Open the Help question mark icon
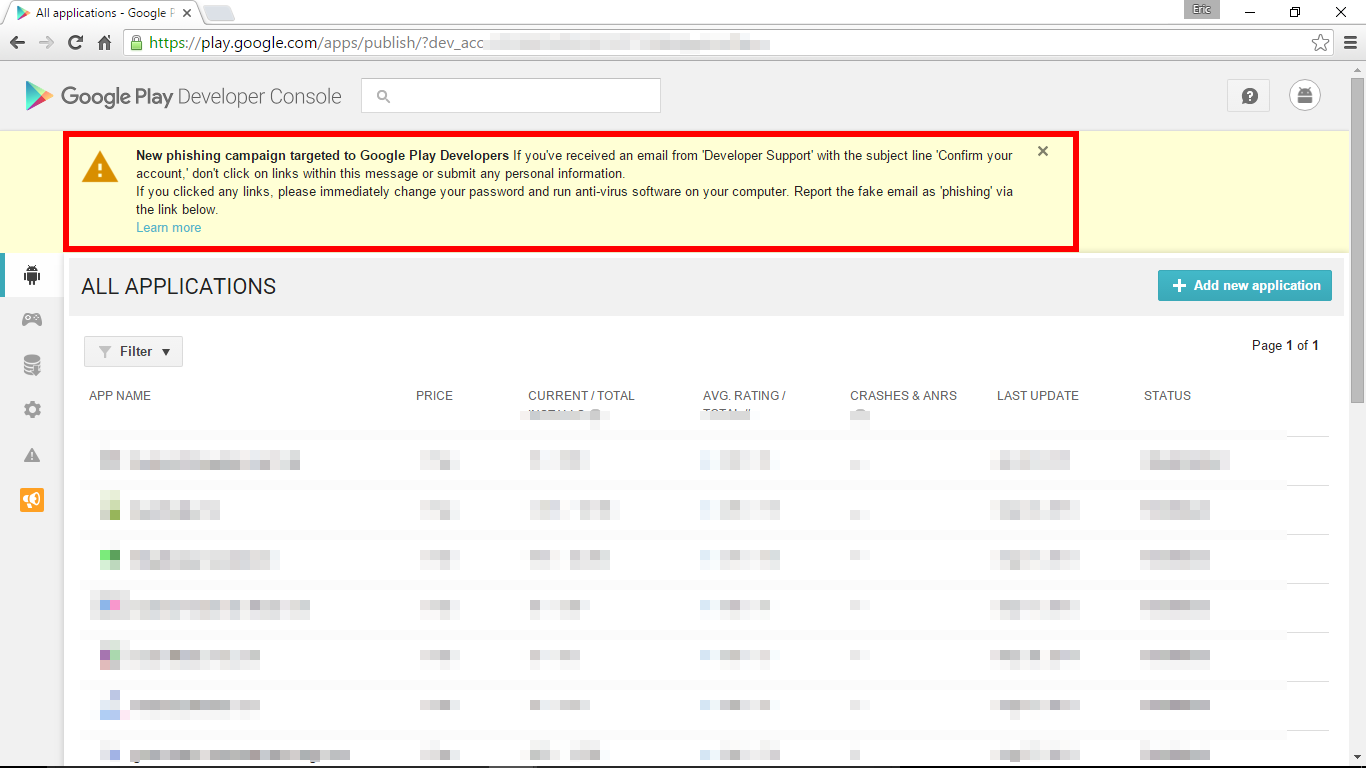 tap(1249, 96)
